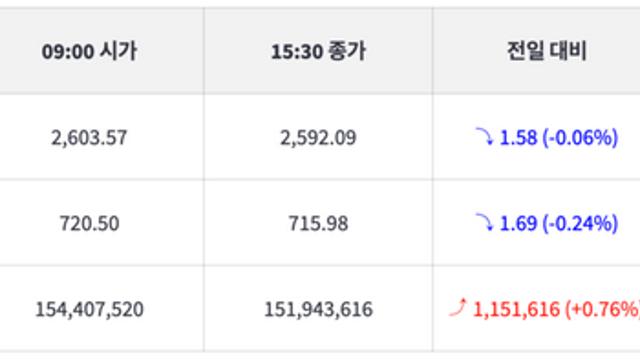Screen dimensions: 640x360
Task: Click the (-0.24%) percentage text
Action: [x=580, y=223]
